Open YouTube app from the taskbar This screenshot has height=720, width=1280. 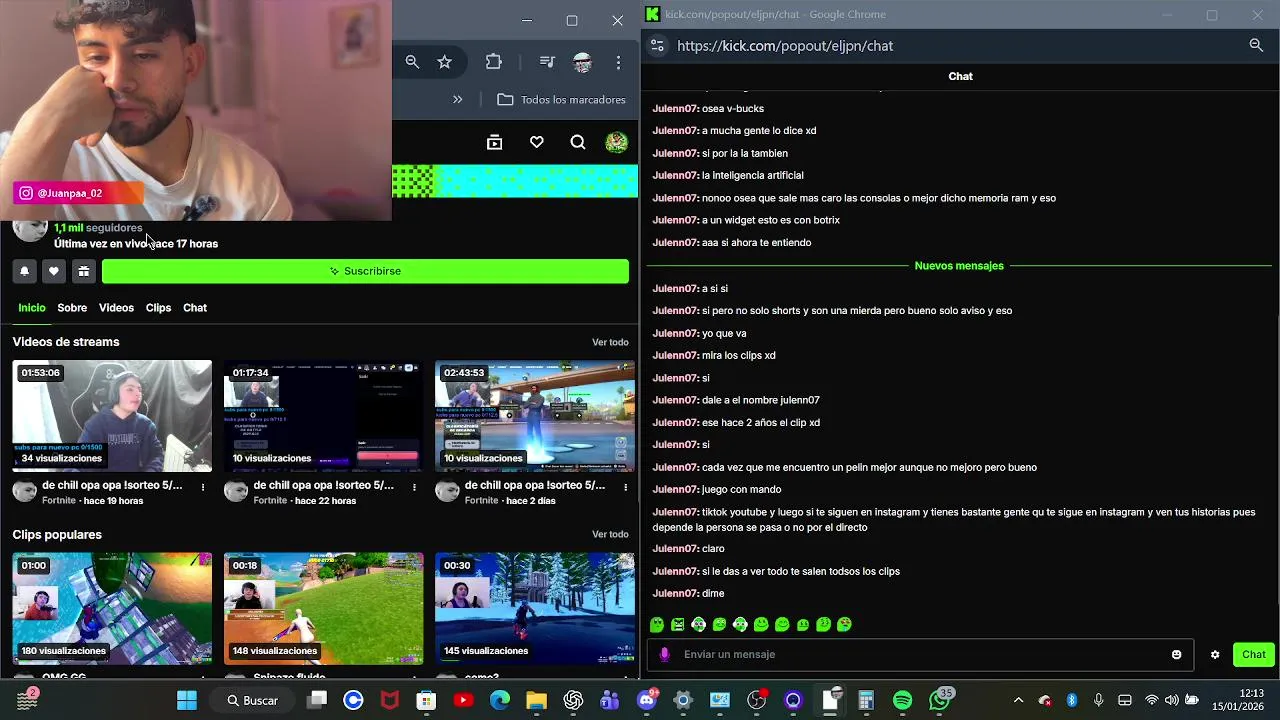463,700
